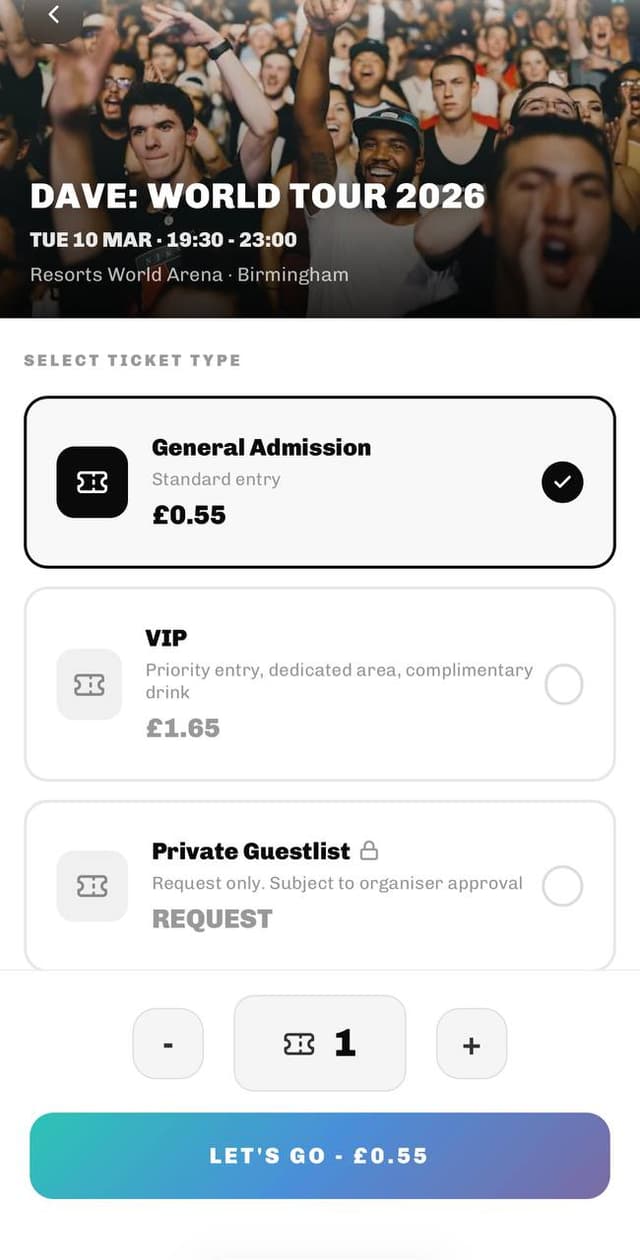Click the ticket quantity number 1
This screenshot has width=640, height=1260.
pyautogui.click(x=345, y=1043)
